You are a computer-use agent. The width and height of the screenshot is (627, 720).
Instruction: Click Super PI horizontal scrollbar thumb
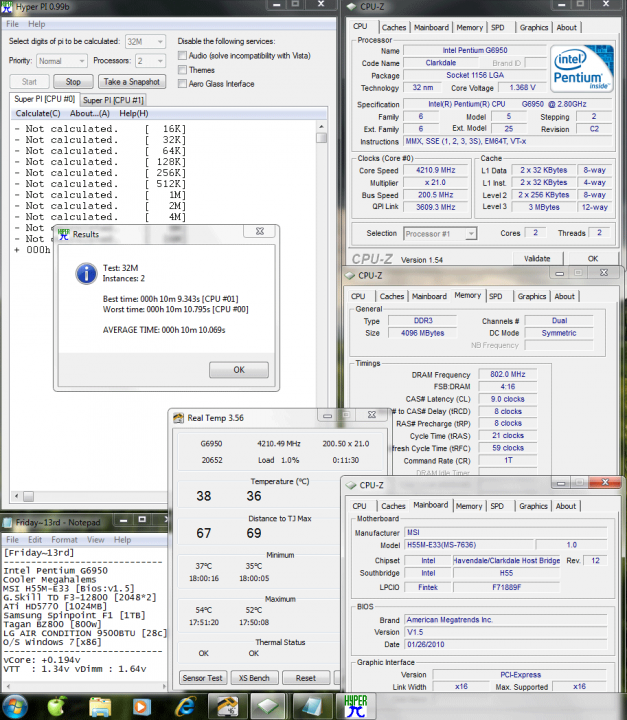28,496
